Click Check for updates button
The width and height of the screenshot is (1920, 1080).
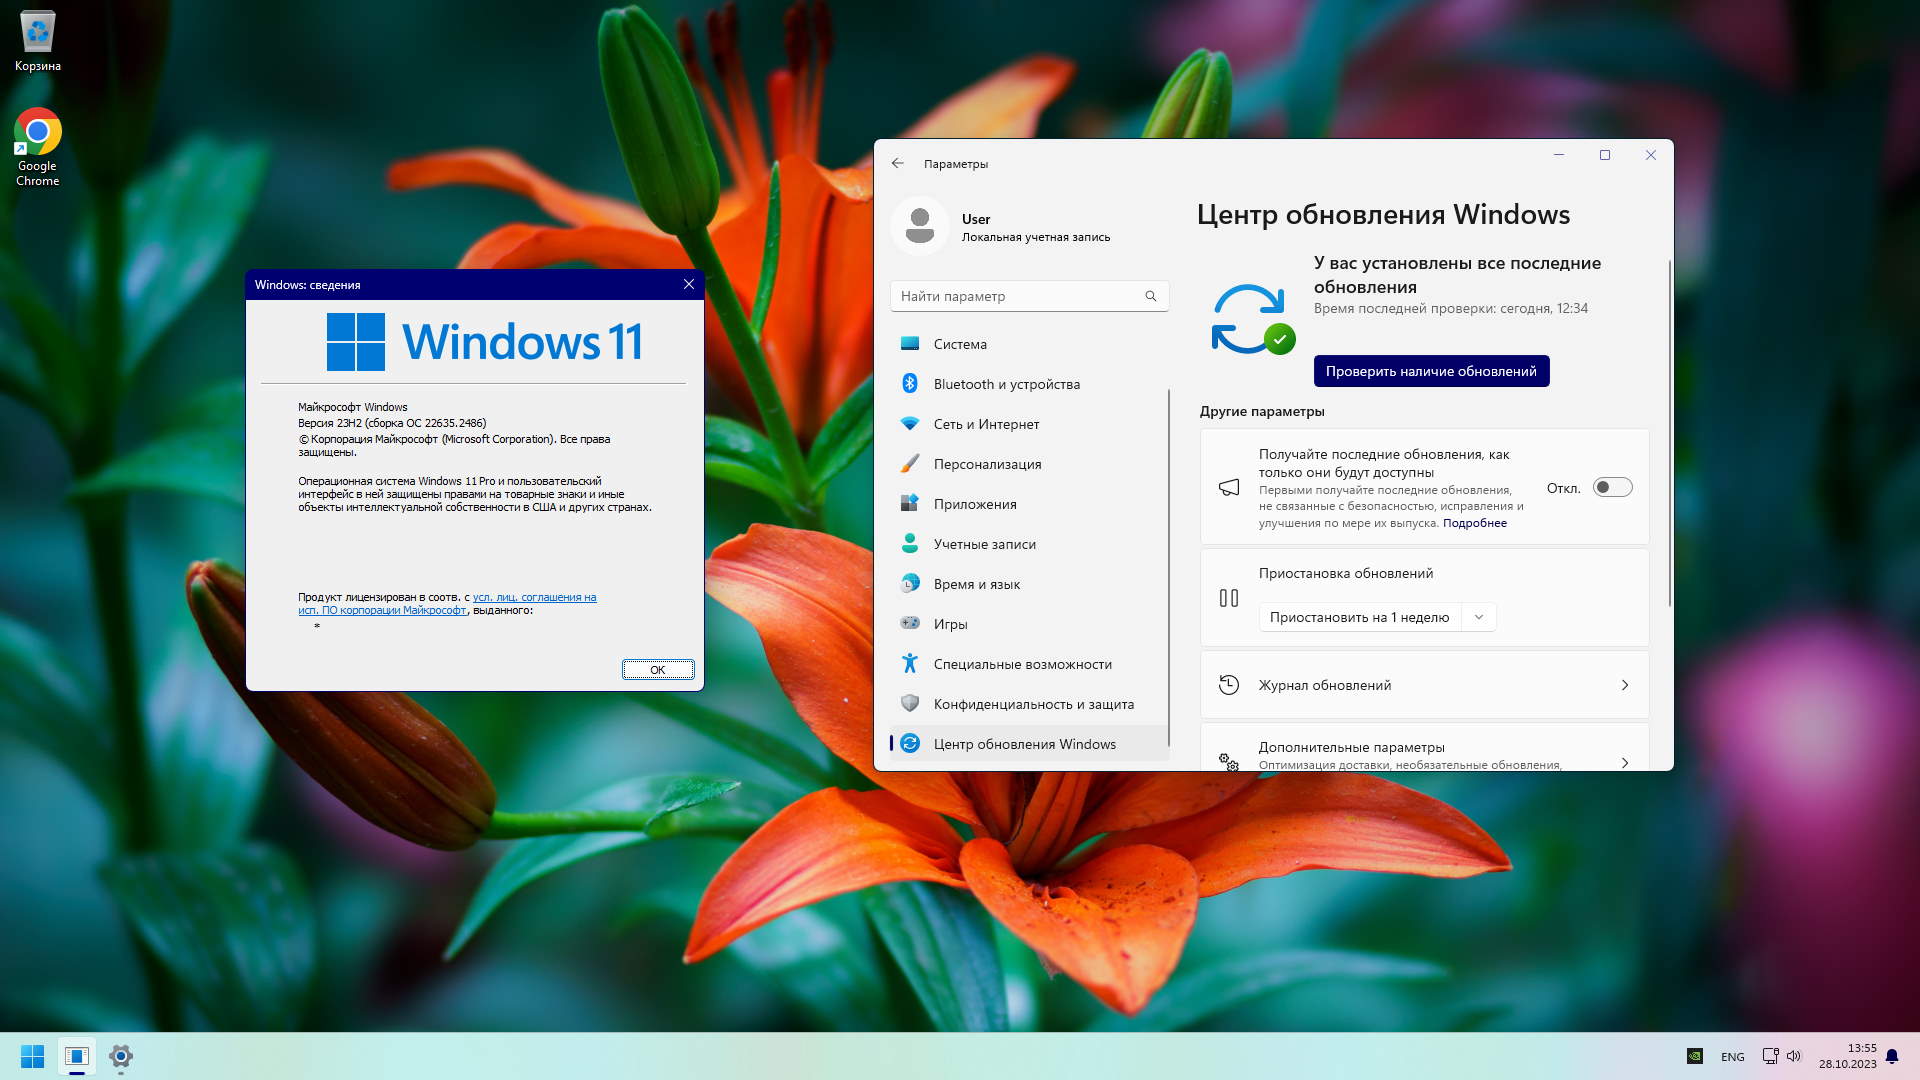[1430, 371]
